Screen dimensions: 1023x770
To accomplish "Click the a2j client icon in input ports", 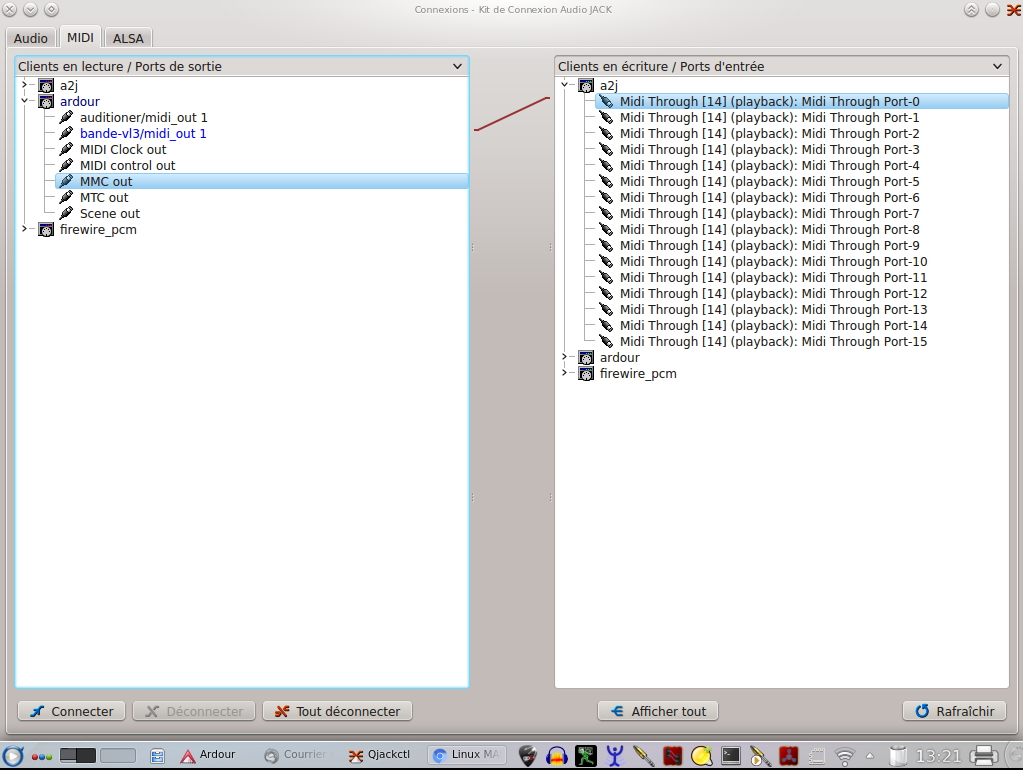I will [x=586, y=85].
